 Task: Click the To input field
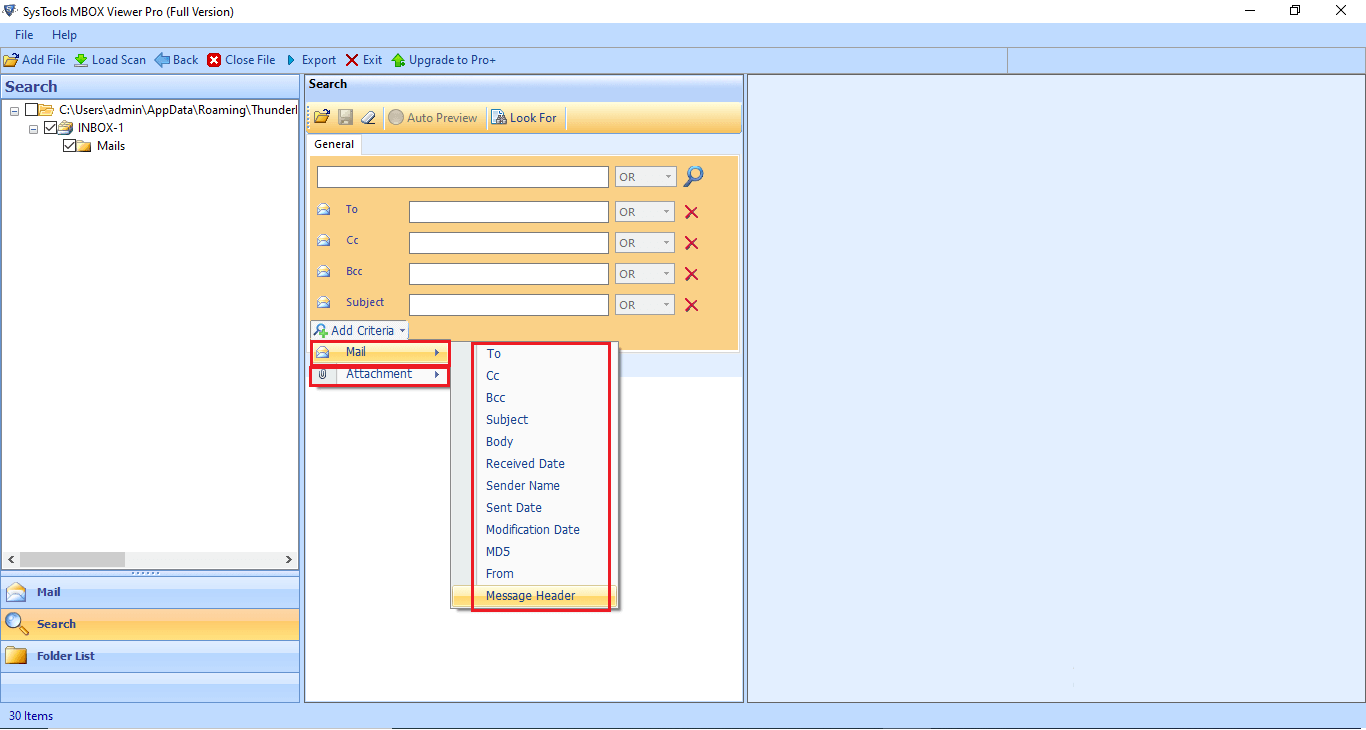(x=509, y=212)
